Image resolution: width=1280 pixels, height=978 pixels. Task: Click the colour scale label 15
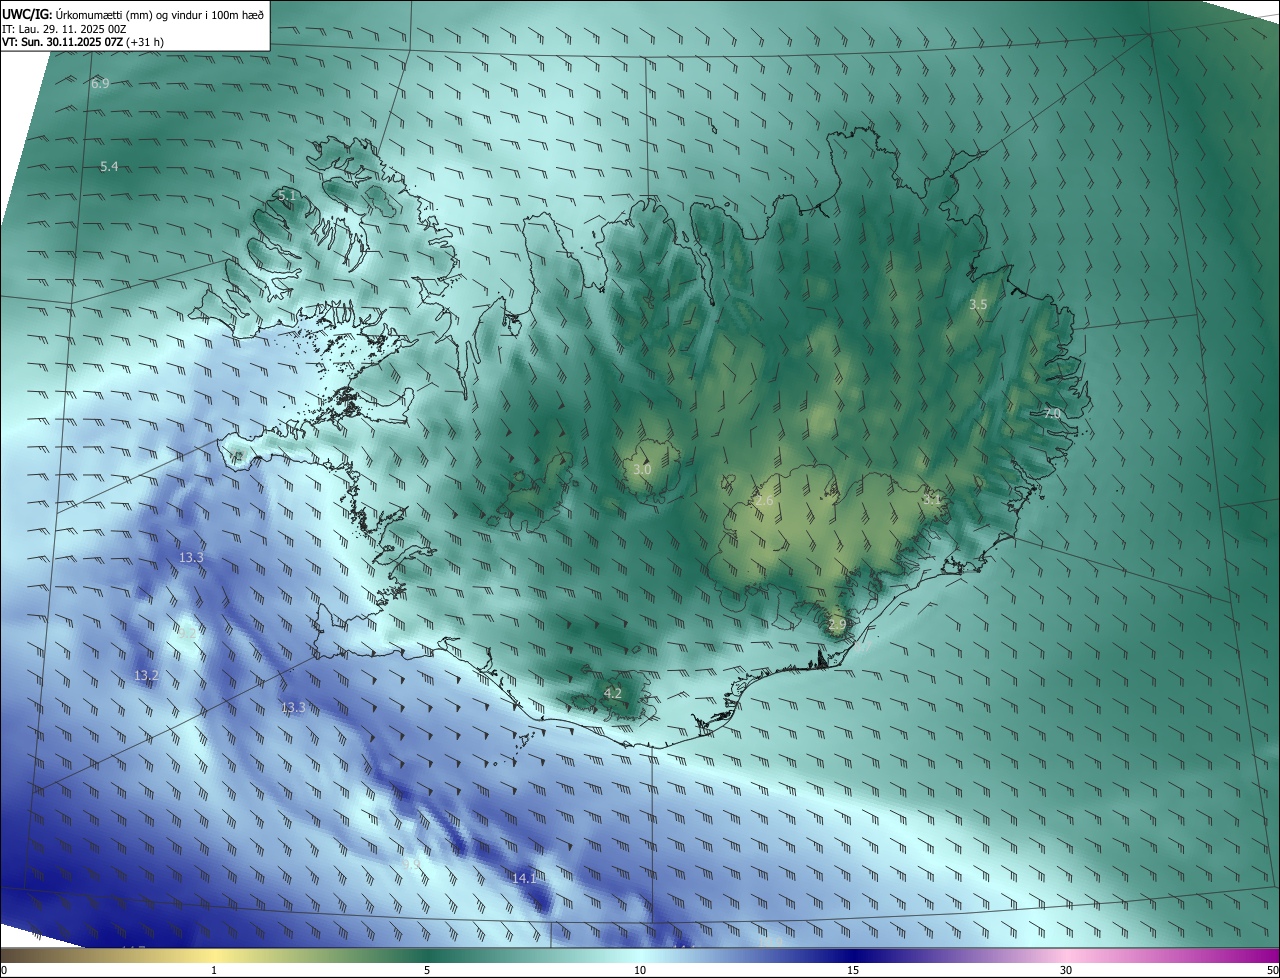pyautogui.click(x=853, y=970)
